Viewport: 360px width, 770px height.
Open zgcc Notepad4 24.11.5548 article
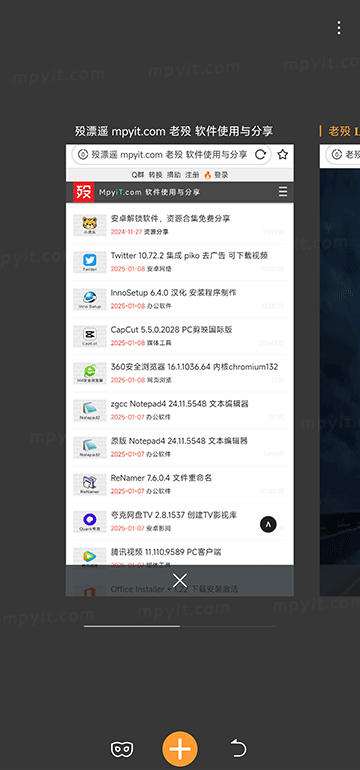[179, 404]
